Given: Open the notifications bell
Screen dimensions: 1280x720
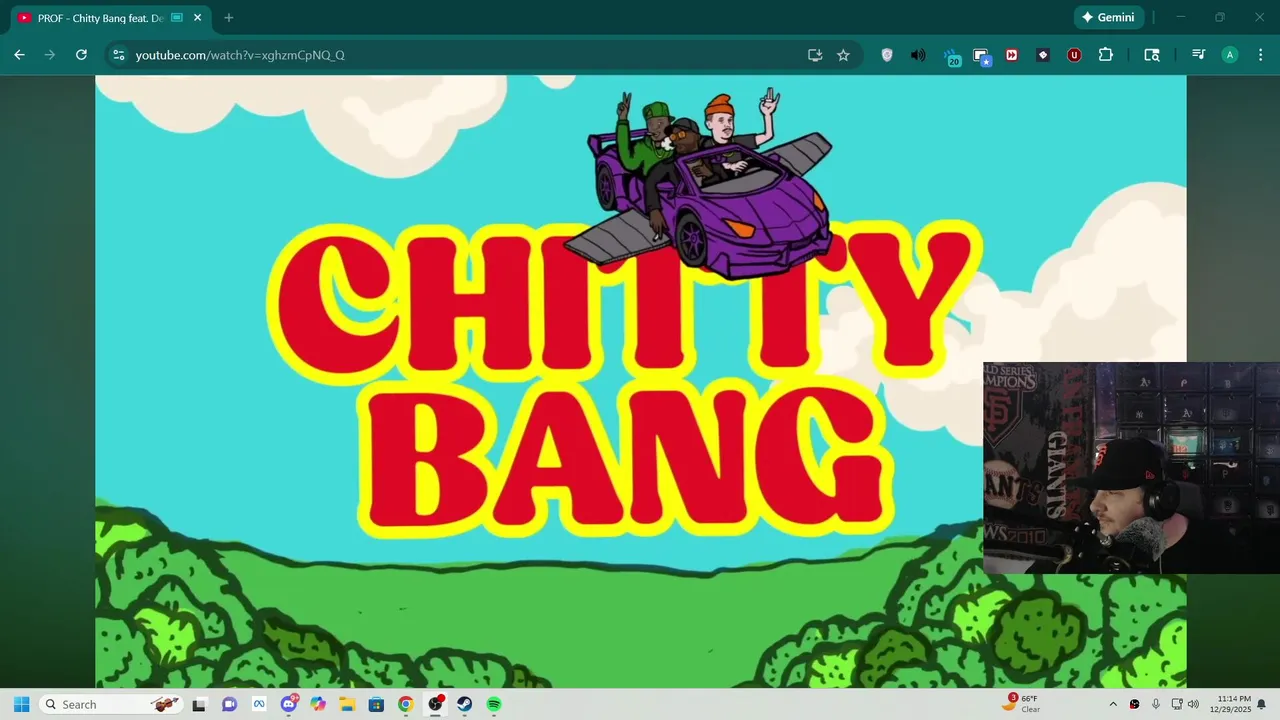Looking at the screenshot, I should [x=1262, y=704].
